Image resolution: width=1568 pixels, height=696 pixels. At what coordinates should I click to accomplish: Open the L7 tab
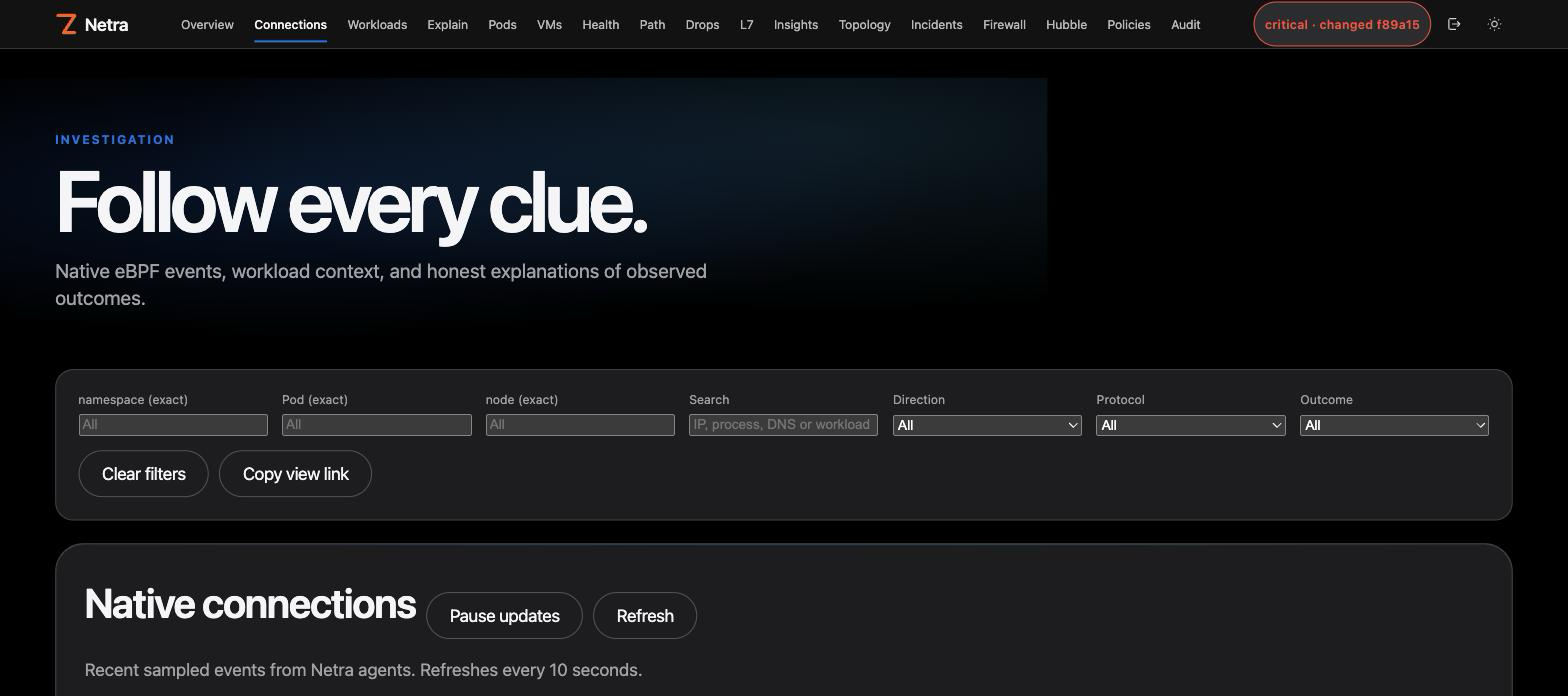(x=746, y=24)
